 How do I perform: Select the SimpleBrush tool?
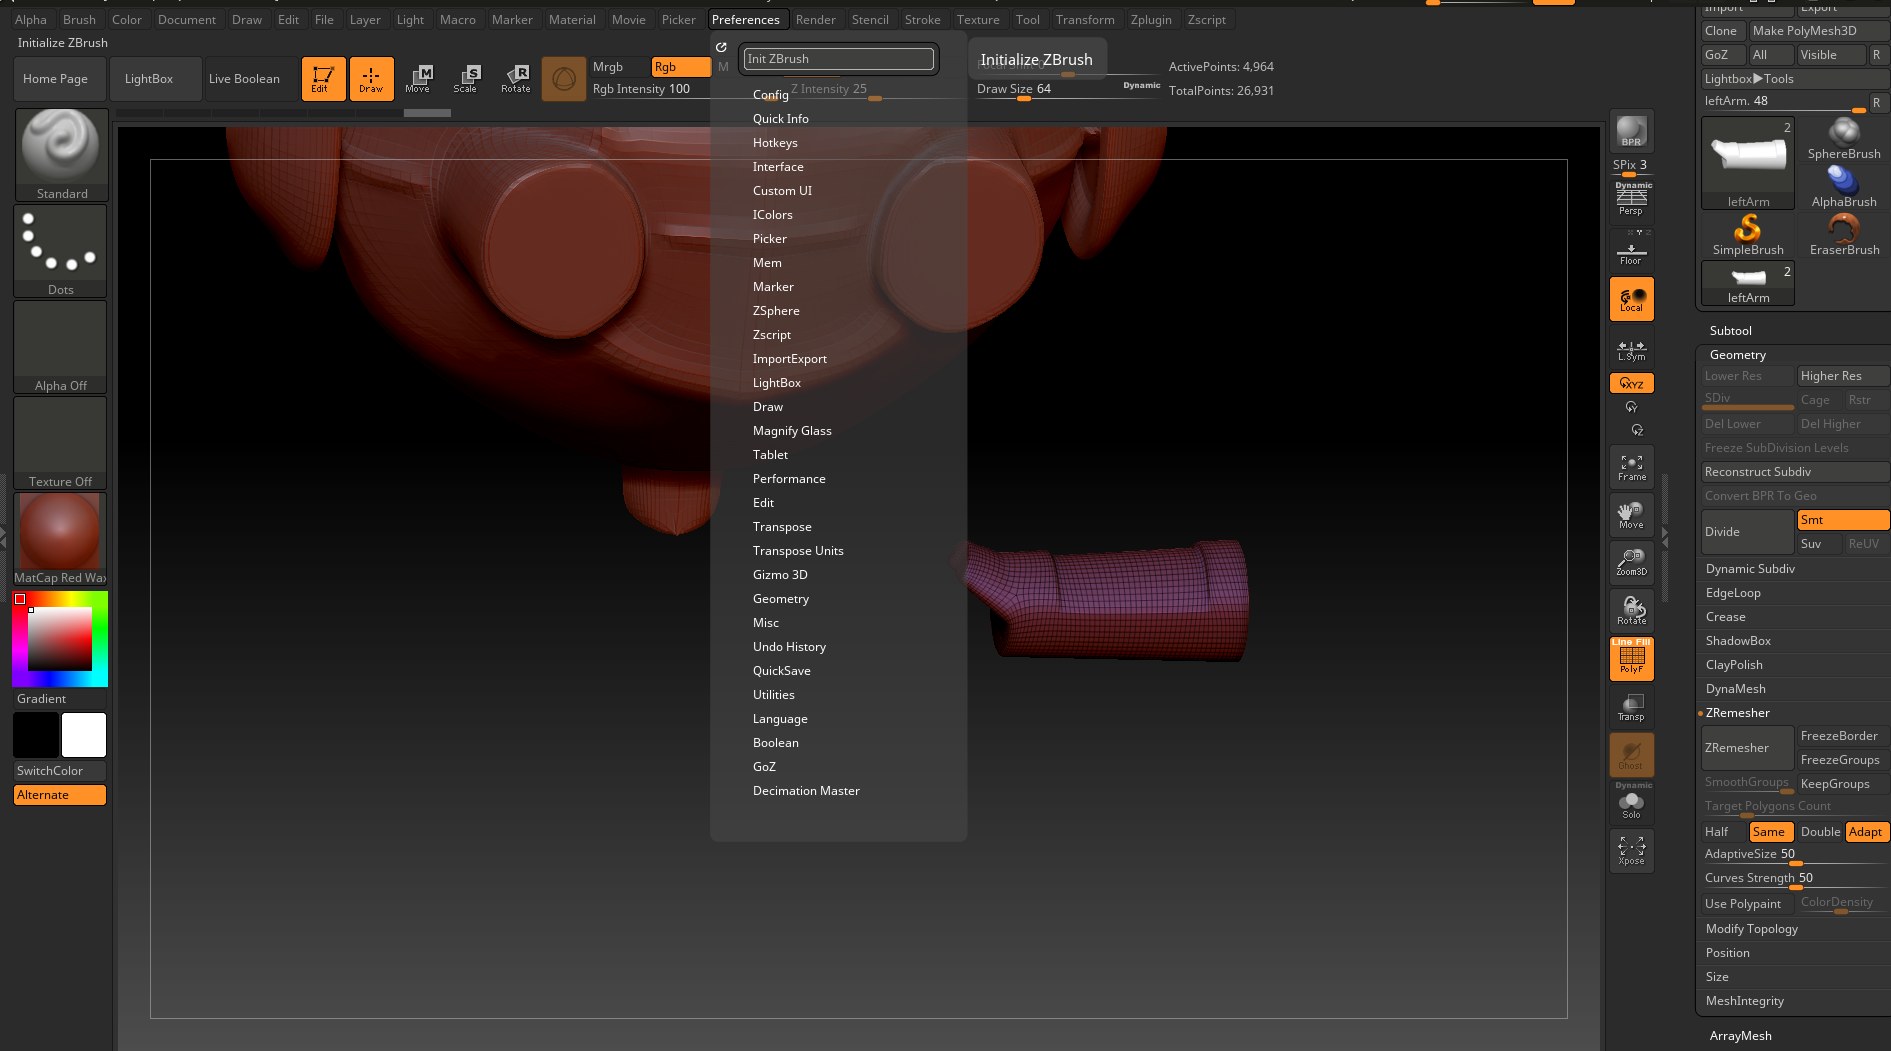pos(1747,235)
